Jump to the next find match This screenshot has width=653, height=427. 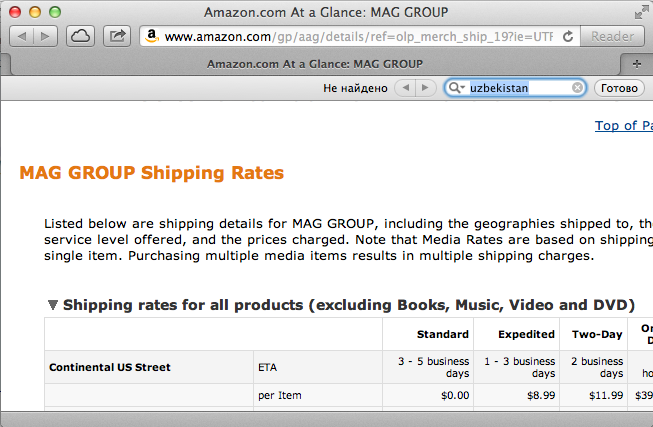pos(426,87)
